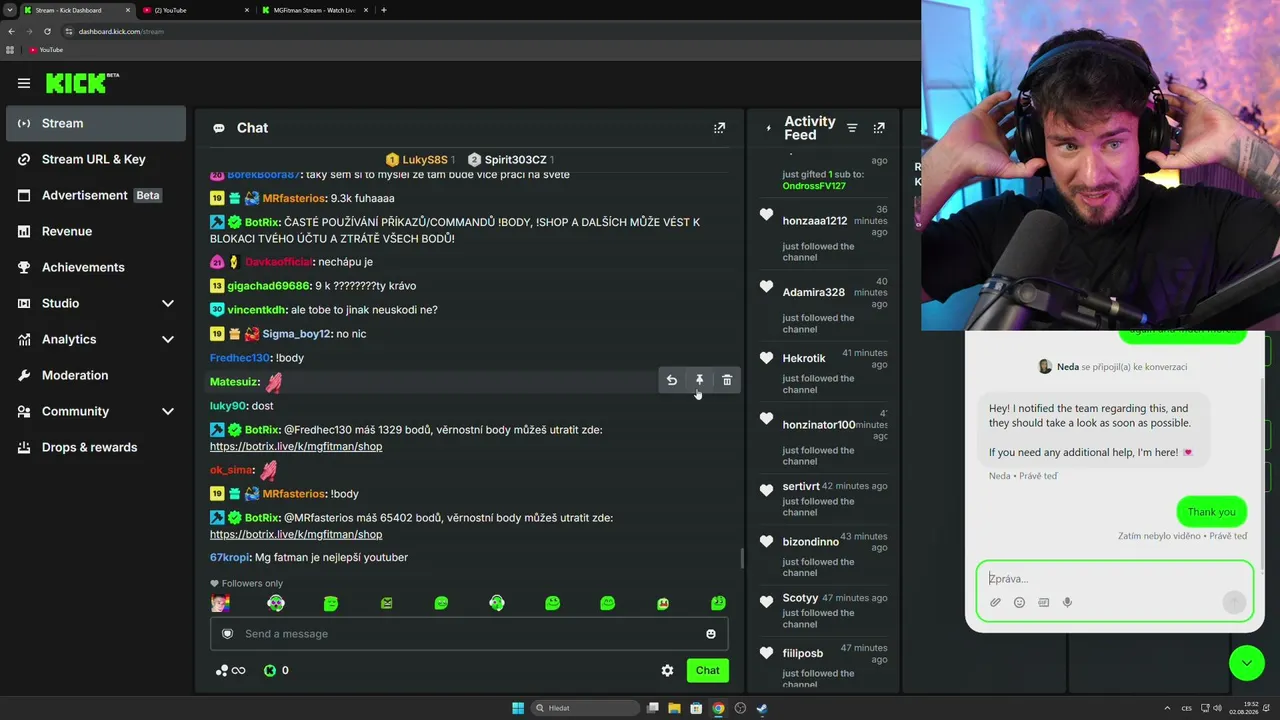Viewport: 1280px width, 720px height.
Task: Open a new browser tab
Action: pos(384,10)
